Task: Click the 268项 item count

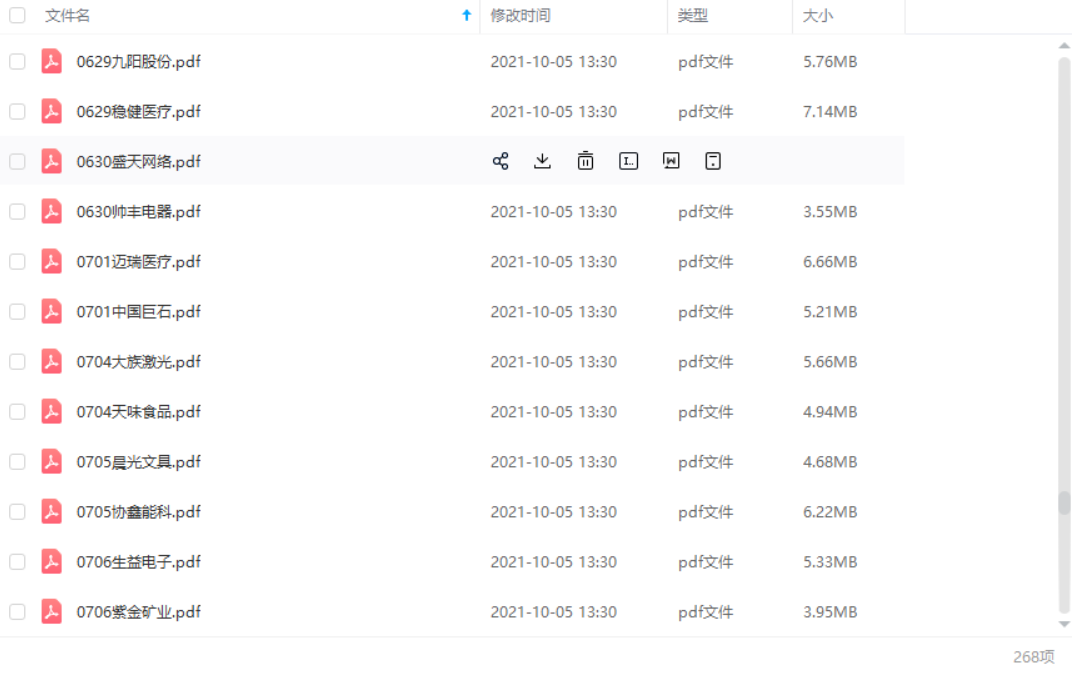Action: coord(1034,657)
